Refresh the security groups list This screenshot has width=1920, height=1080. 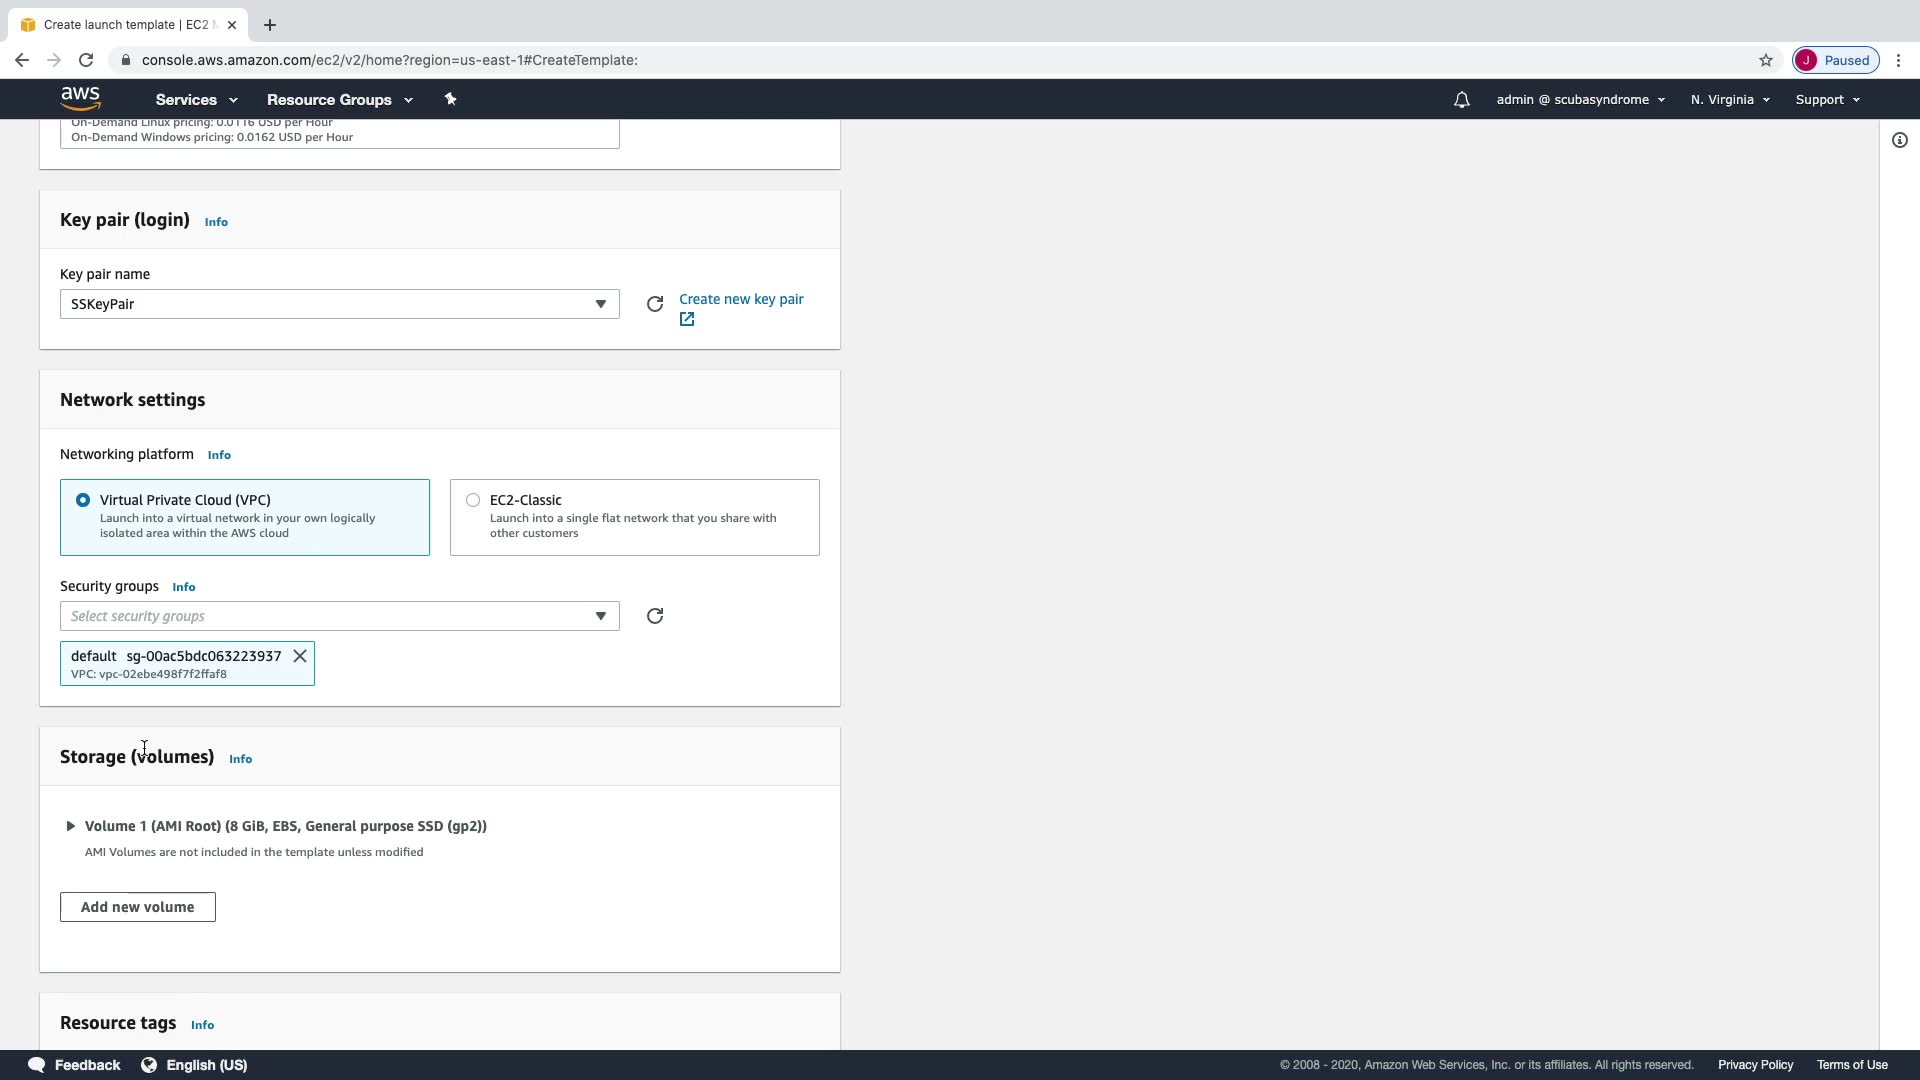(x=655, y=616)
